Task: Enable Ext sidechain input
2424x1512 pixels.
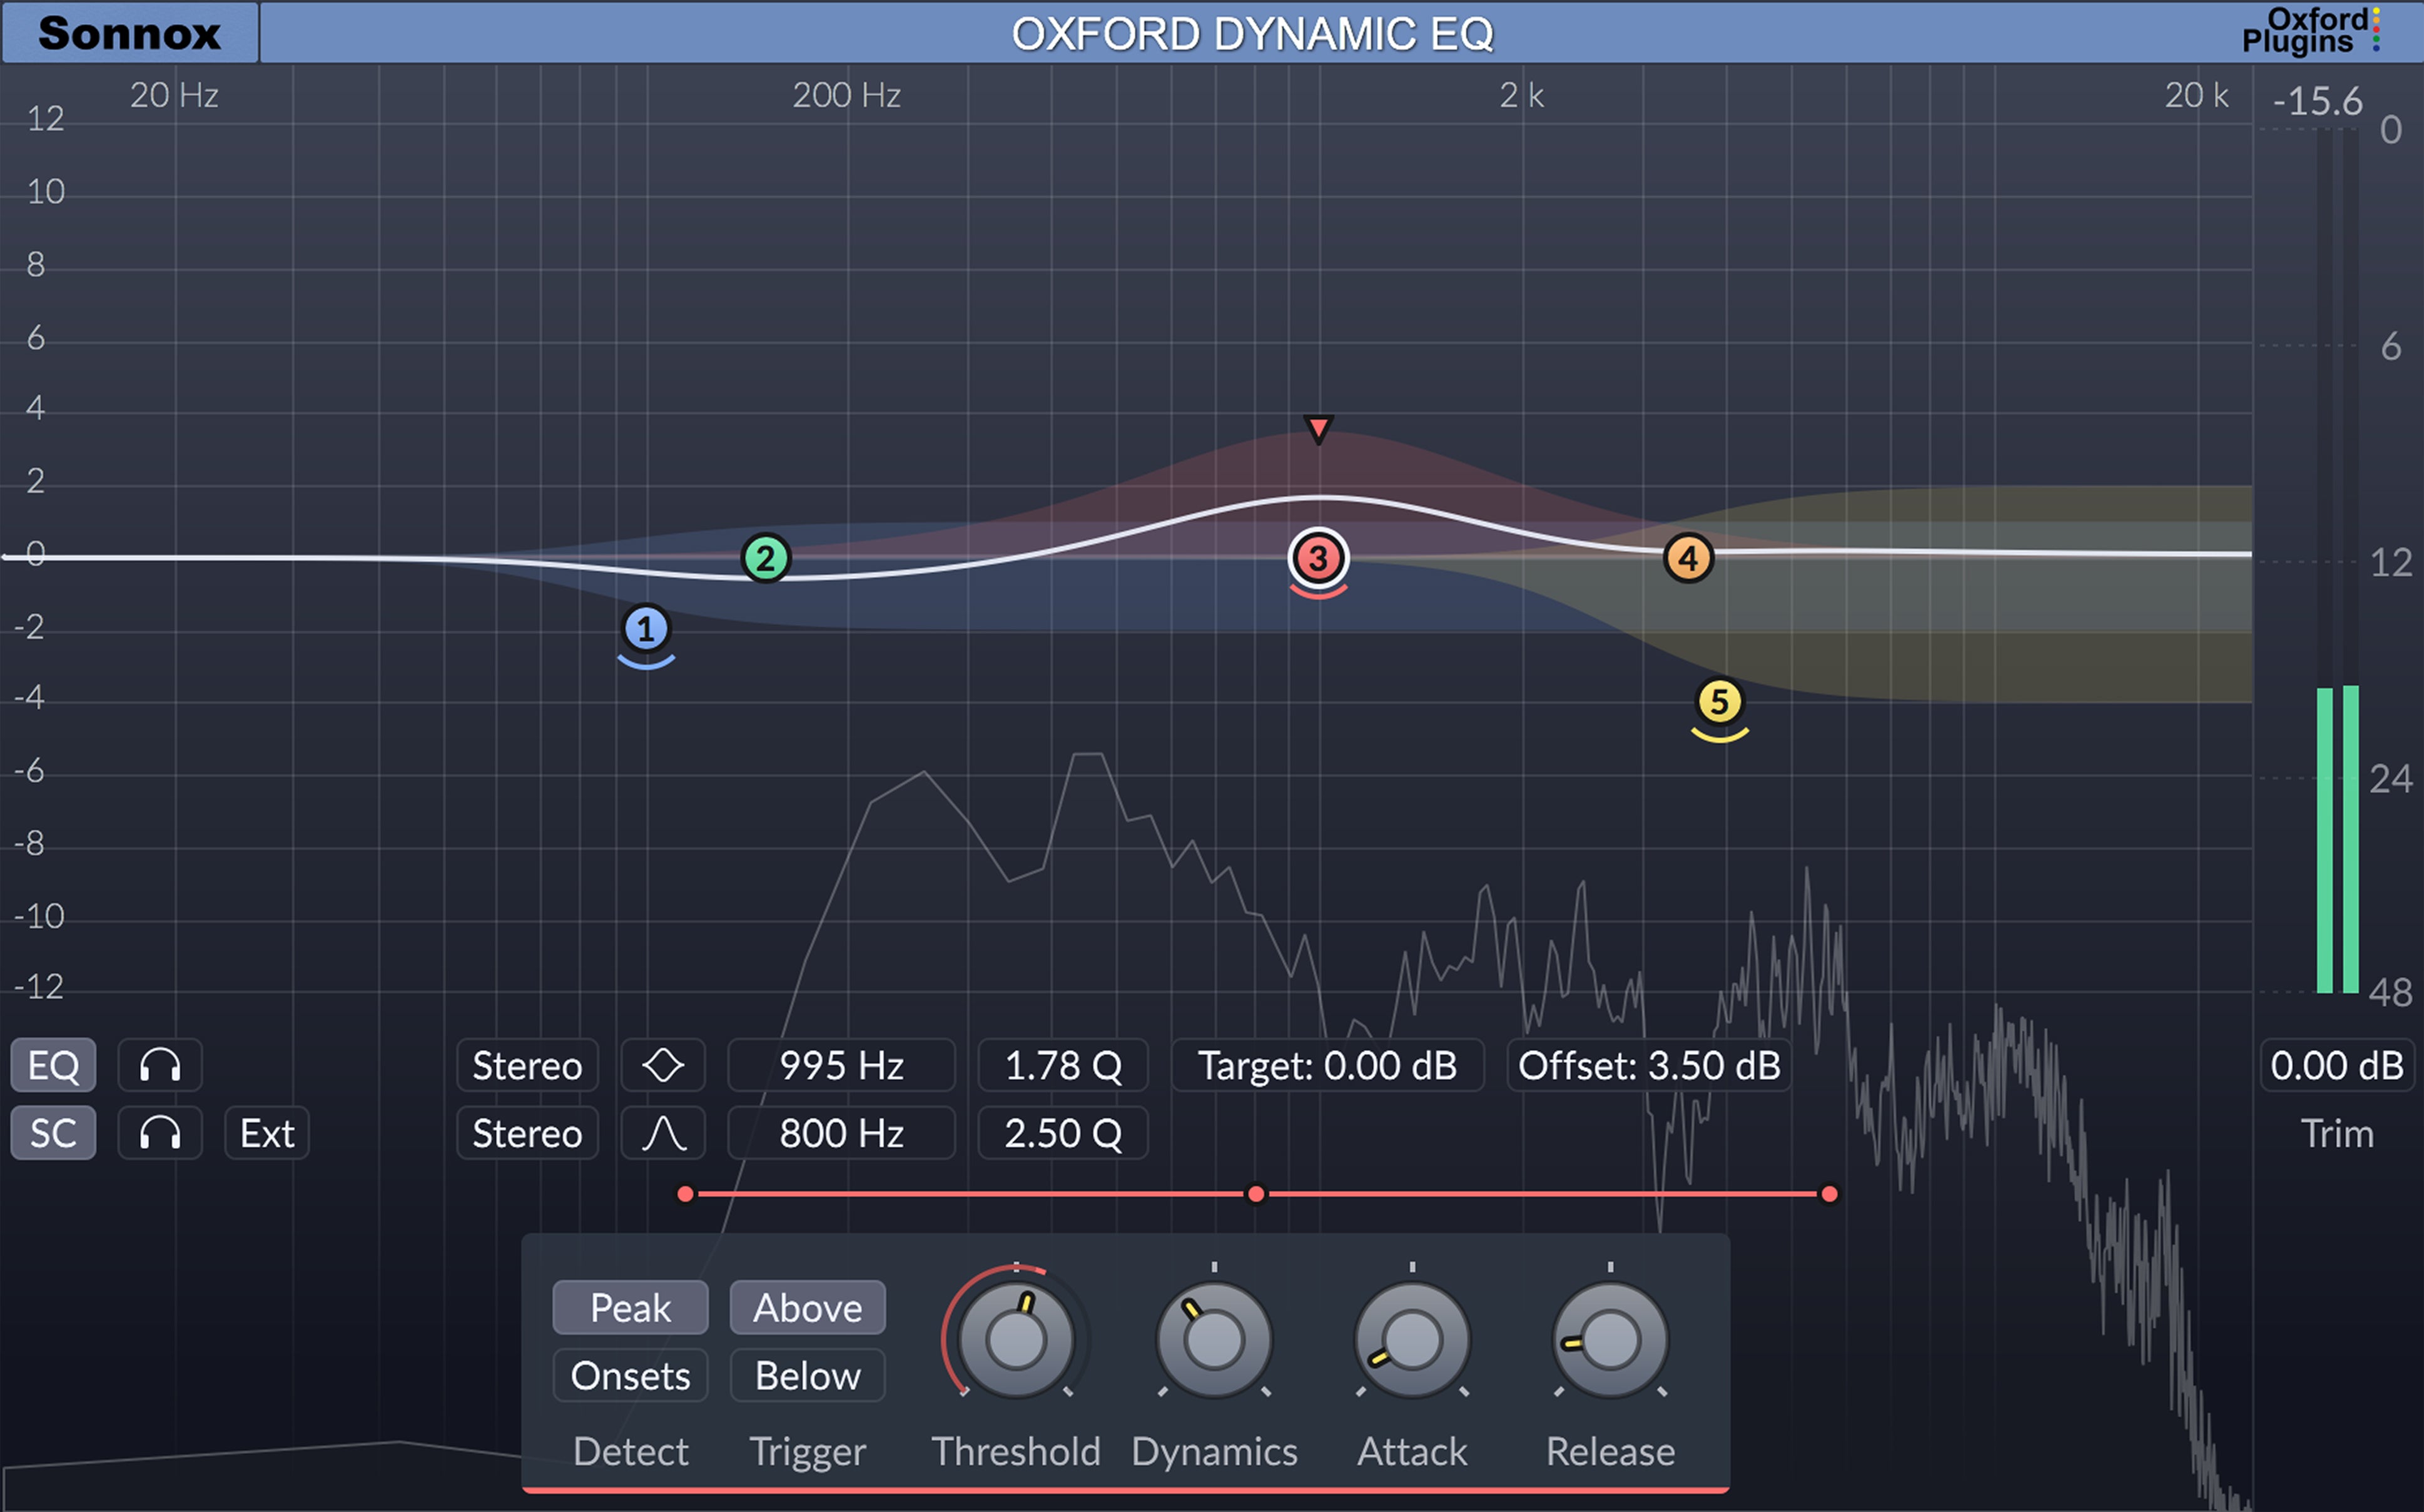Action: pyautogui.click(x=266, y=1133)
